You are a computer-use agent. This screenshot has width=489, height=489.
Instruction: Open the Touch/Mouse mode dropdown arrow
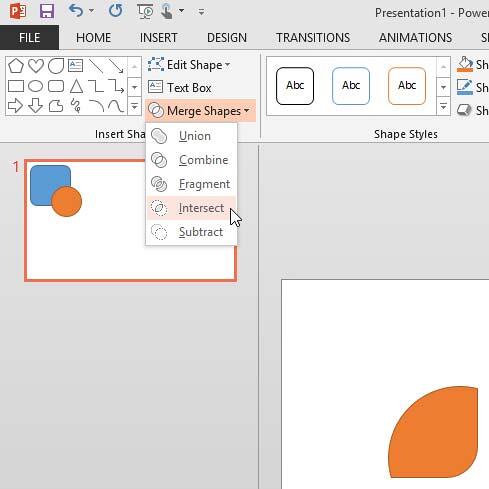181,11
